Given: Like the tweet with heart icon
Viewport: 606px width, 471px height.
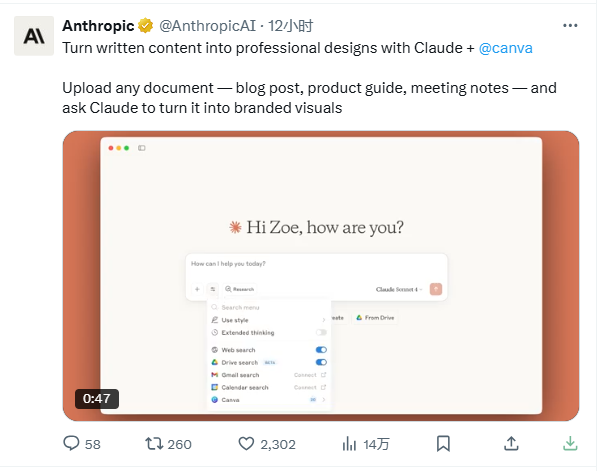Looking at the screenshot, I should (x=247, y=443).
